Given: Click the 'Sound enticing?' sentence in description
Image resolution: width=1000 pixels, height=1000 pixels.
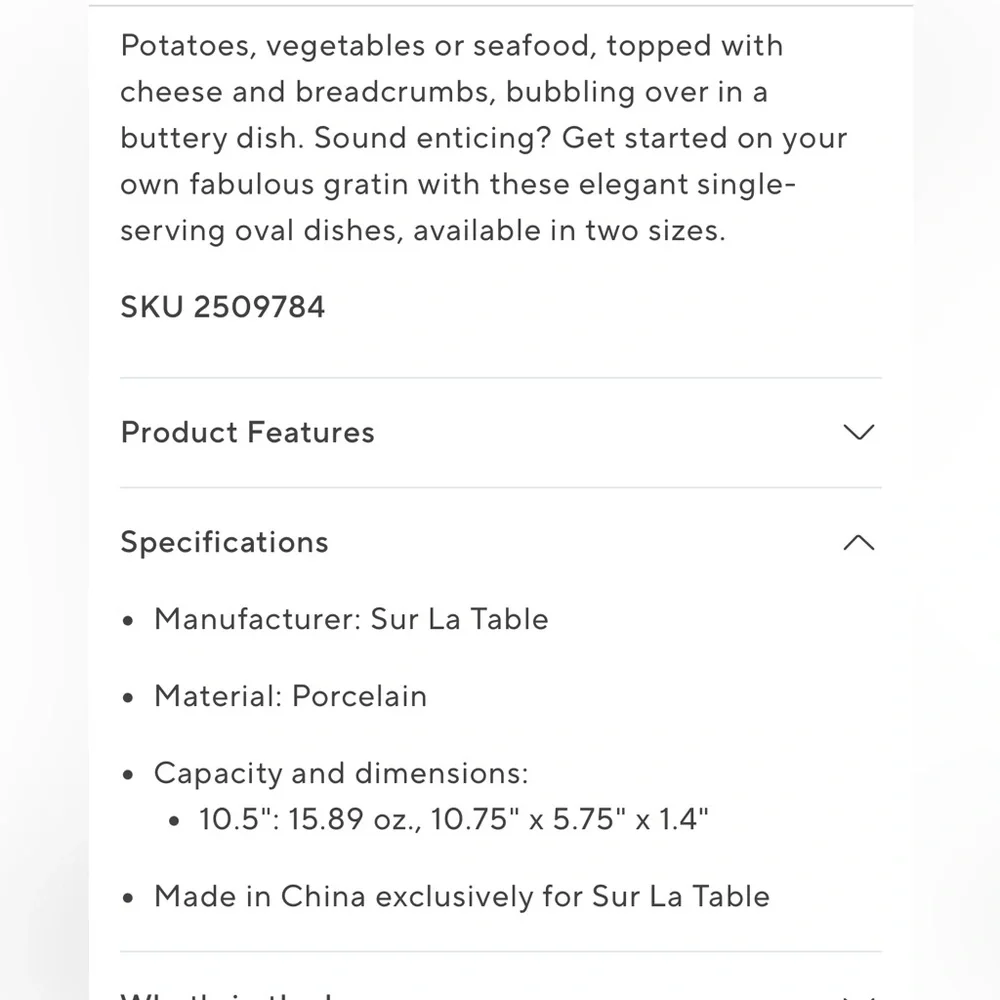Looking at the screenshot, I should pyautogui.click(x=432, y=138).
